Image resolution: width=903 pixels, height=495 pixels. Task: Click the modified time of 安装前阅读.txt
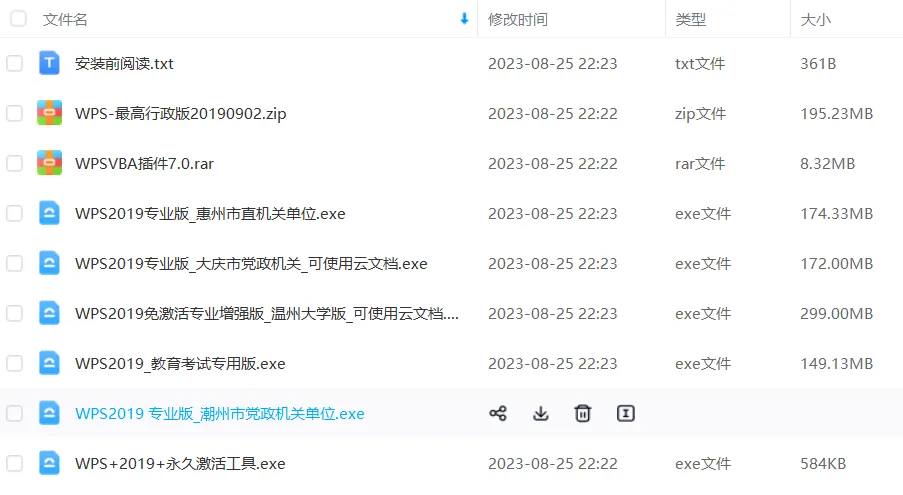click(552, 63)
